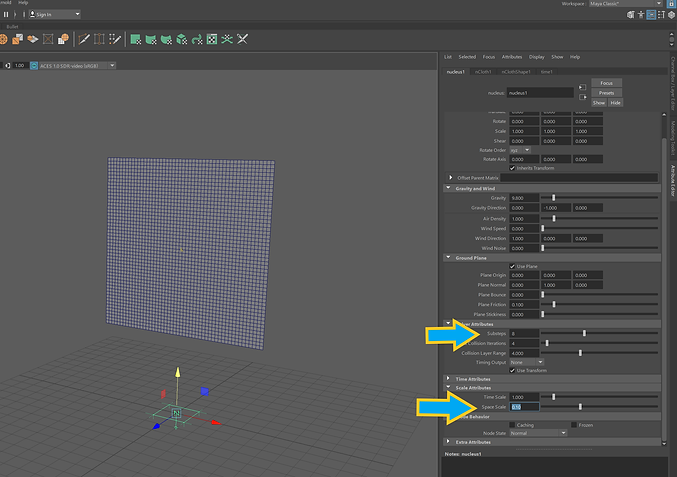This screenshot has height=477, width=677.
Task: Click the Gravity slider handle
Action: pos(554,198)
